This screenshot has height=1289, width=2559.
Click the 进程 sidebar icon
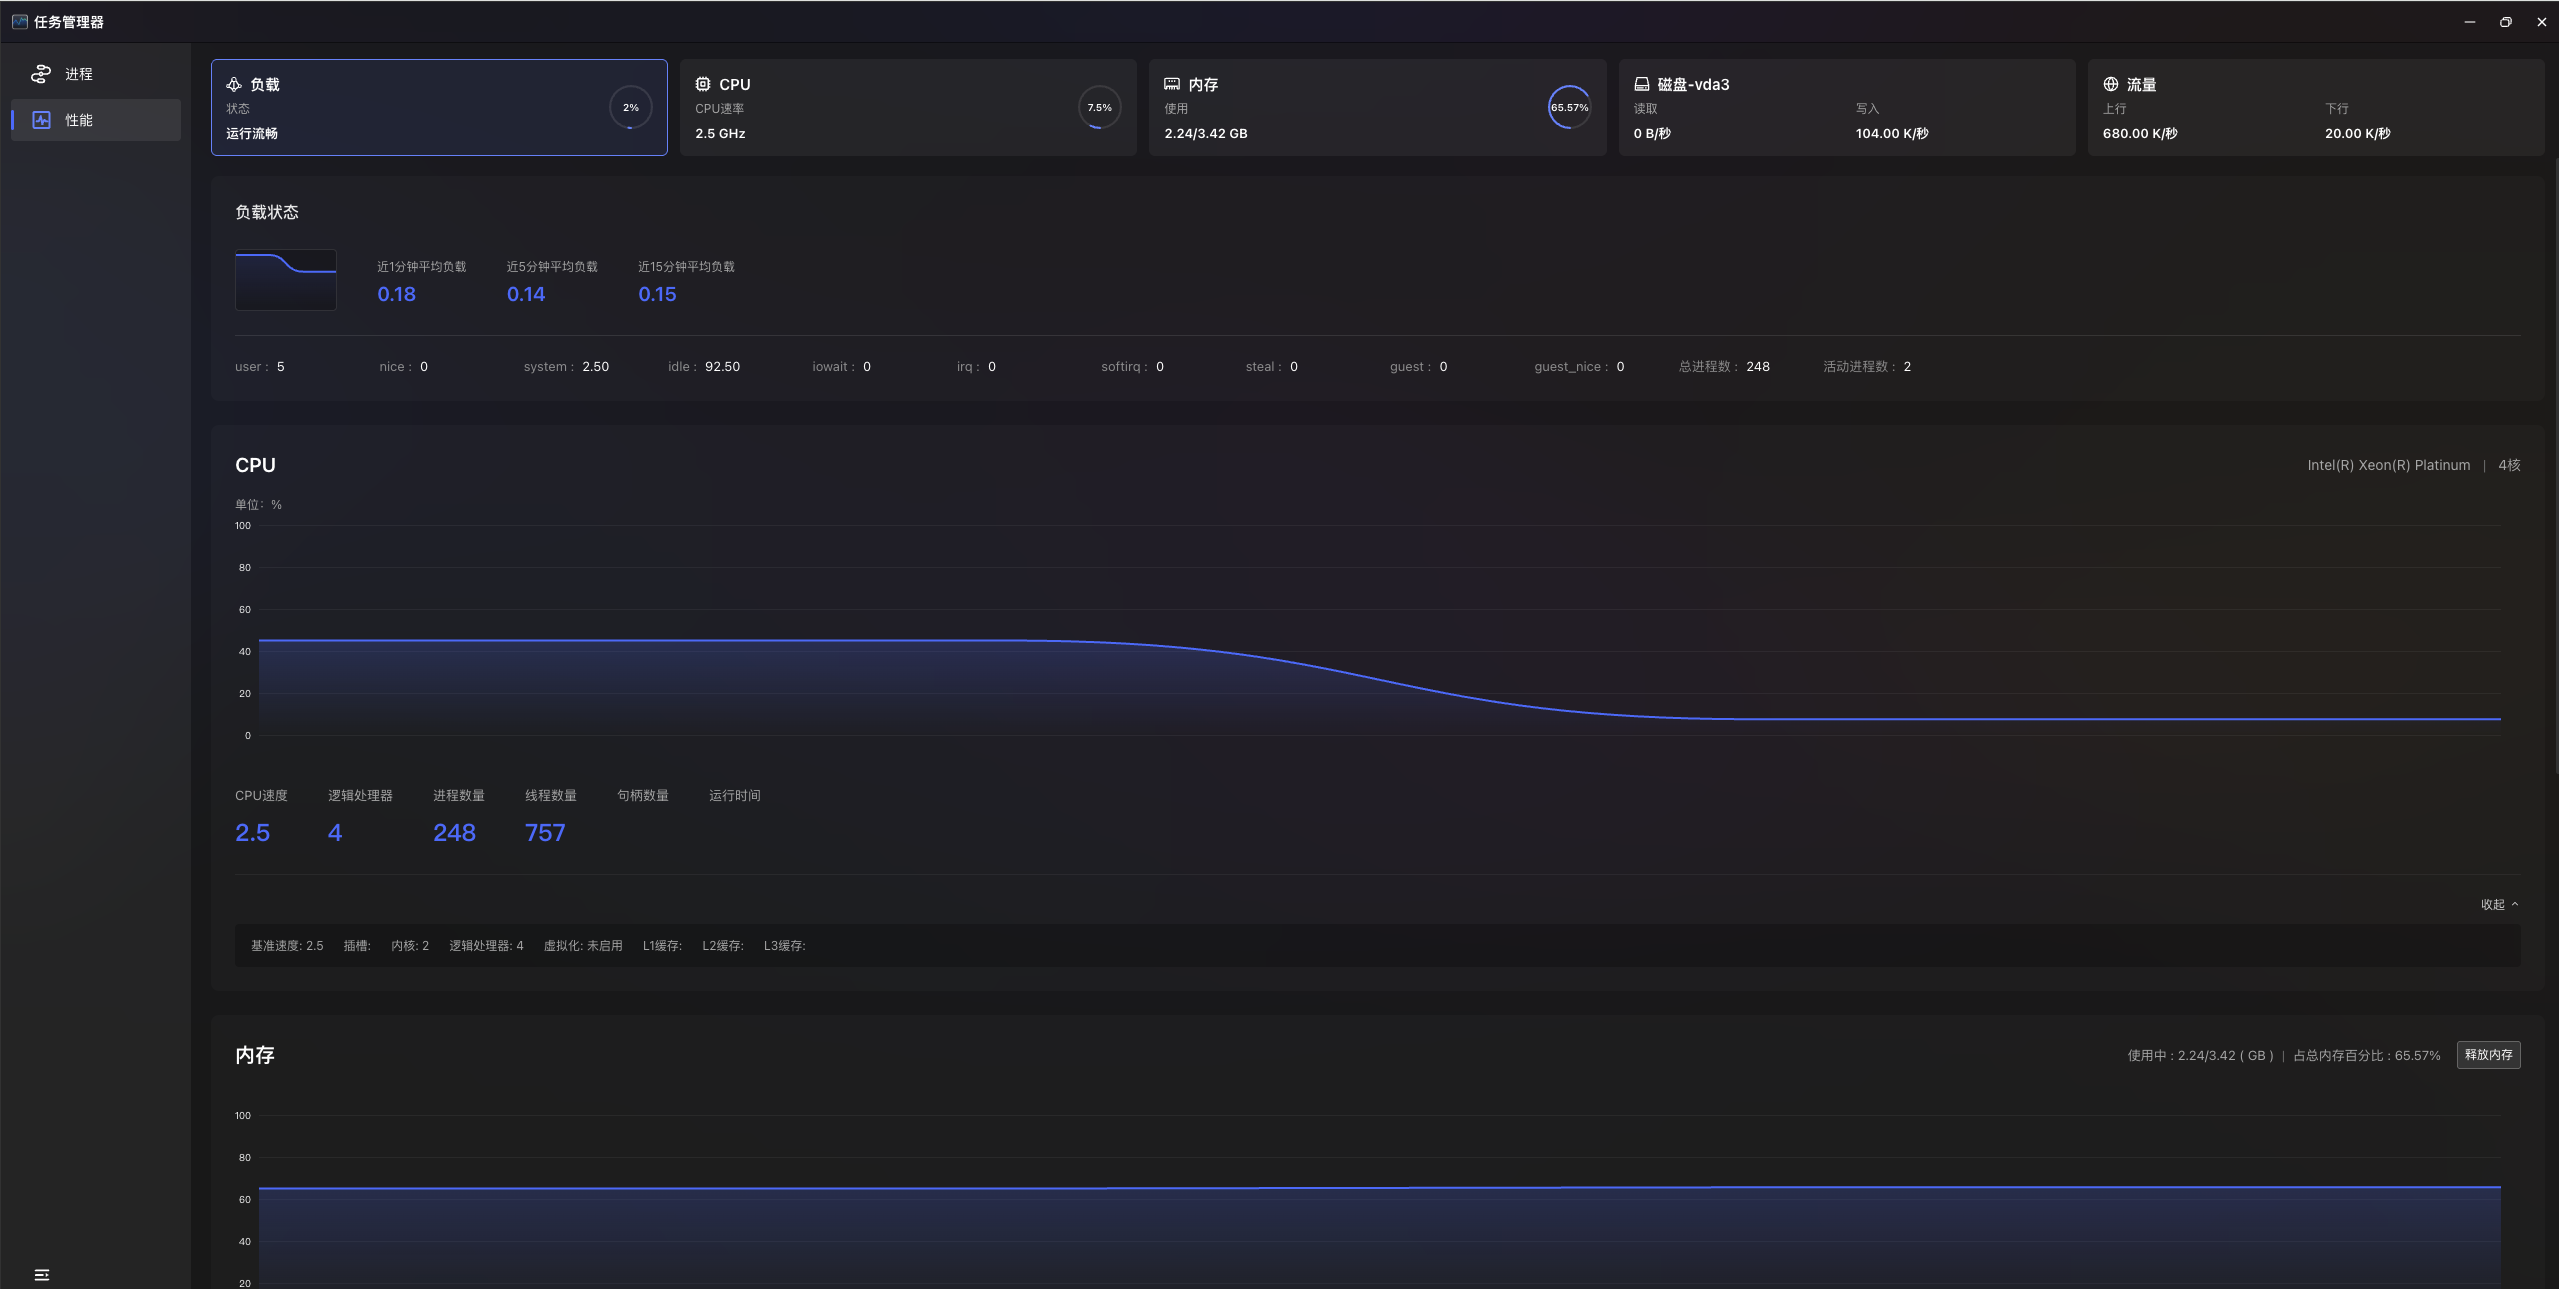pyautogui.click(x=41, y=74)
